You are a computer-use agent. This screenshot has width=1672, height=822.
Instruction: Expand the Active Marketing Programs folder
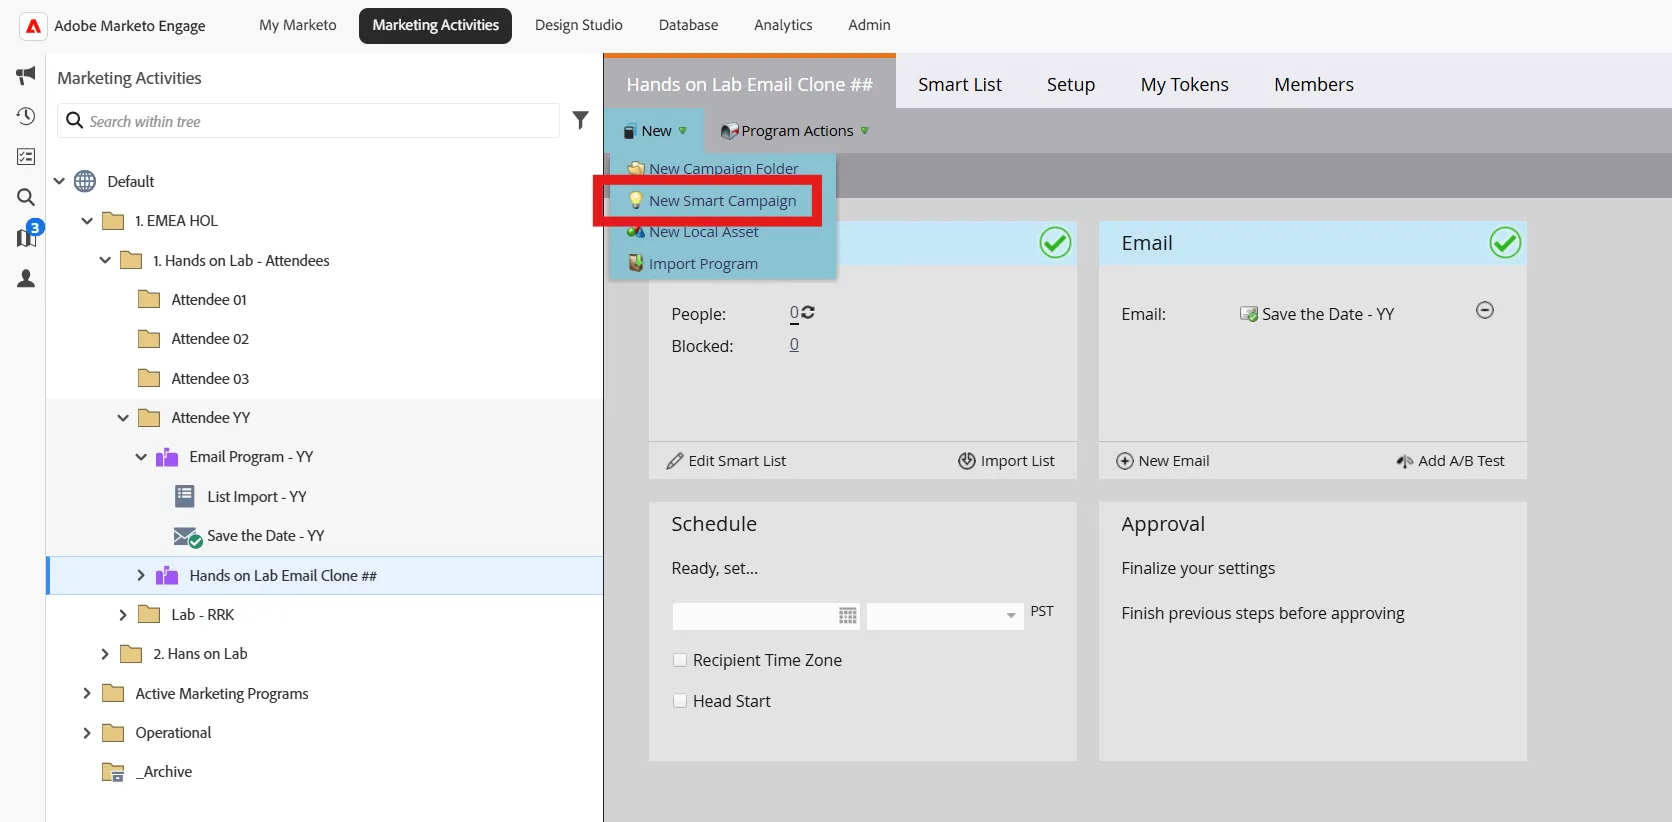pyautogui.click(x=87, y=693)
